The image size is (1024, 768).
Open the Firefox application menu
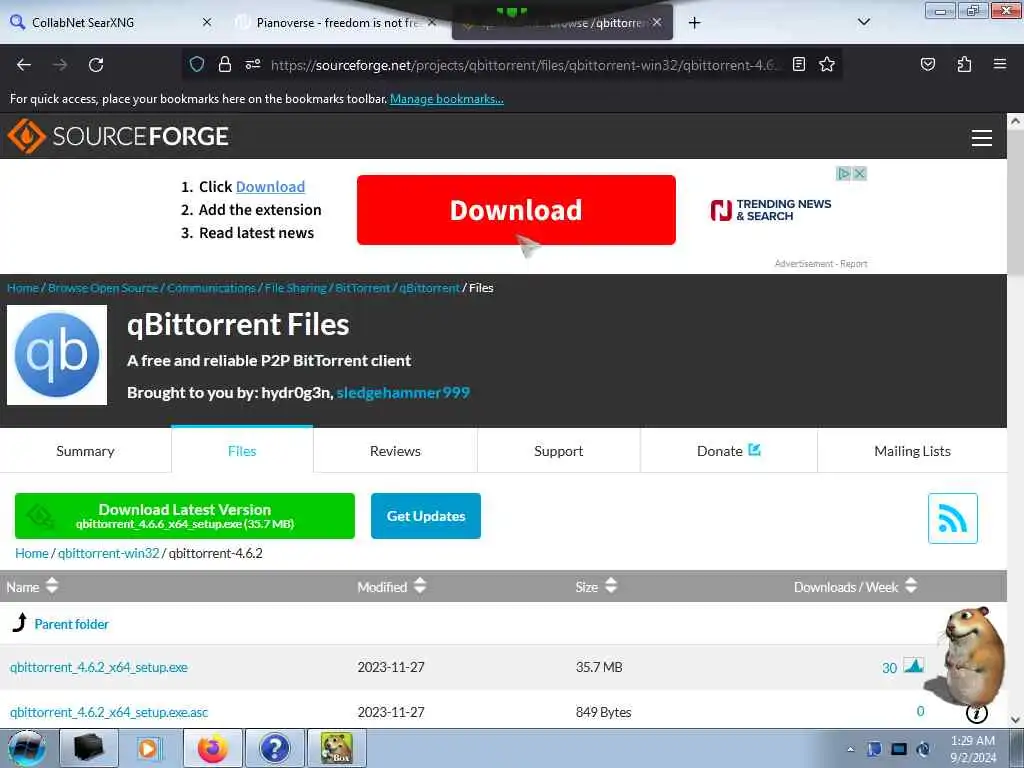tap(1000, 64)
